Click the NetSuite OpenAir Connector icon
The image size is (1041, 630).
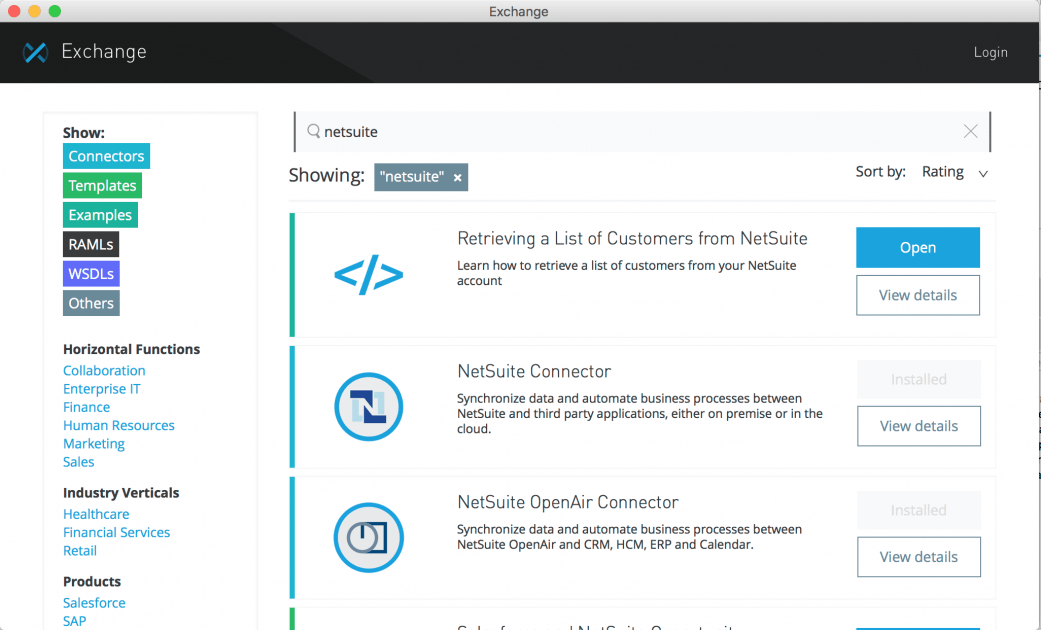click(x=368, y=538)
